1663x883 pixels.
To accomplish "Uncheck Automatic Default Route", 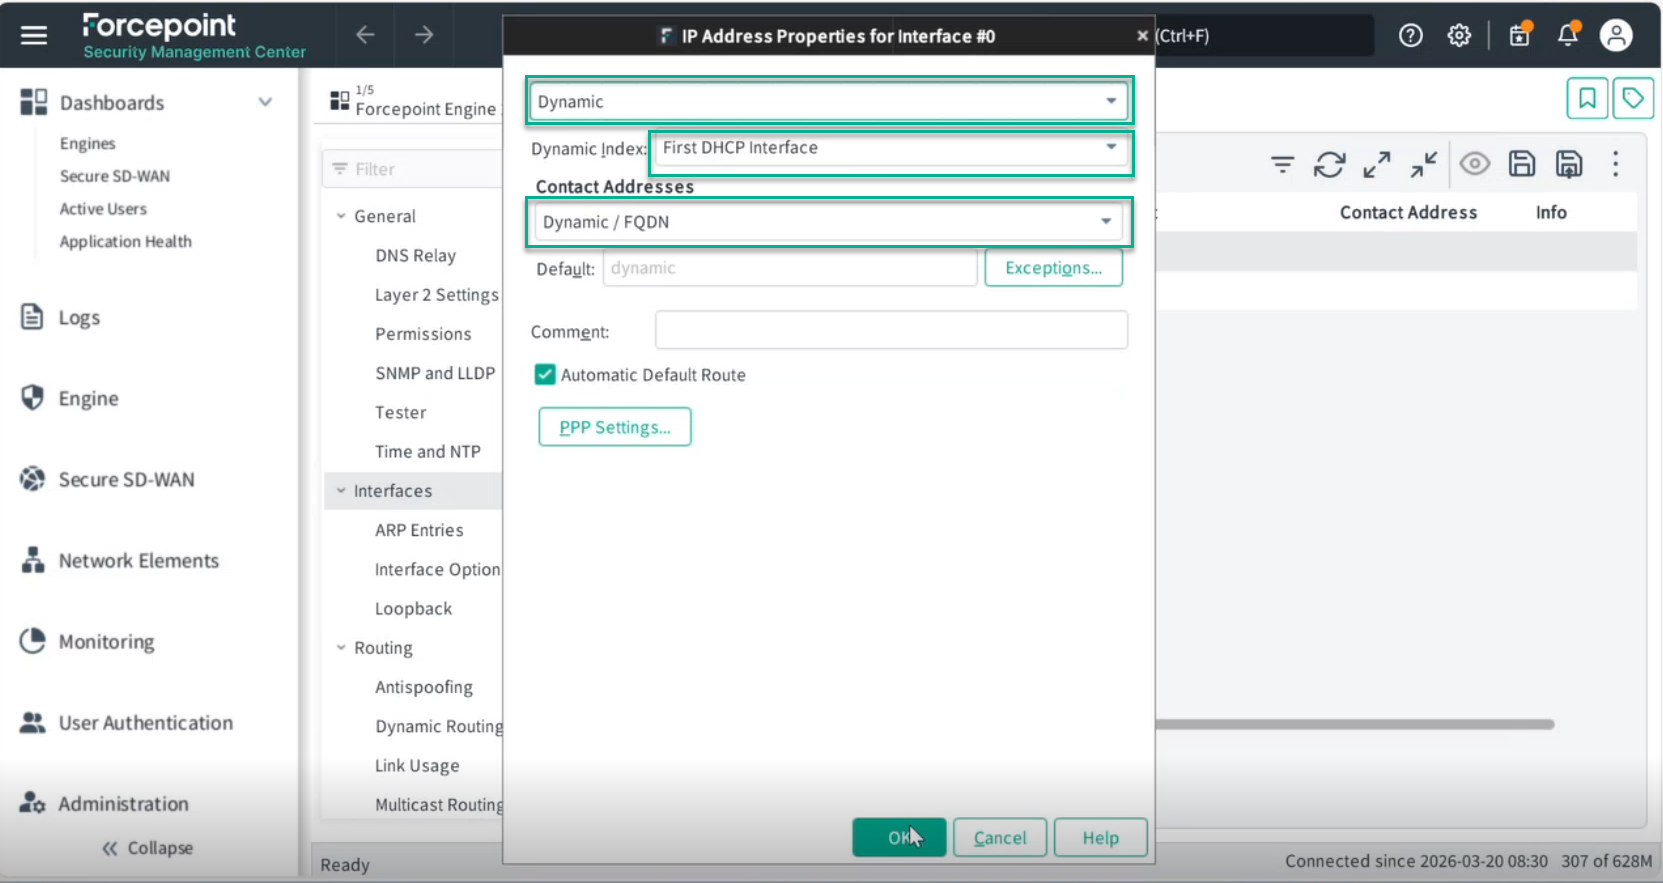I will point(545,375).
